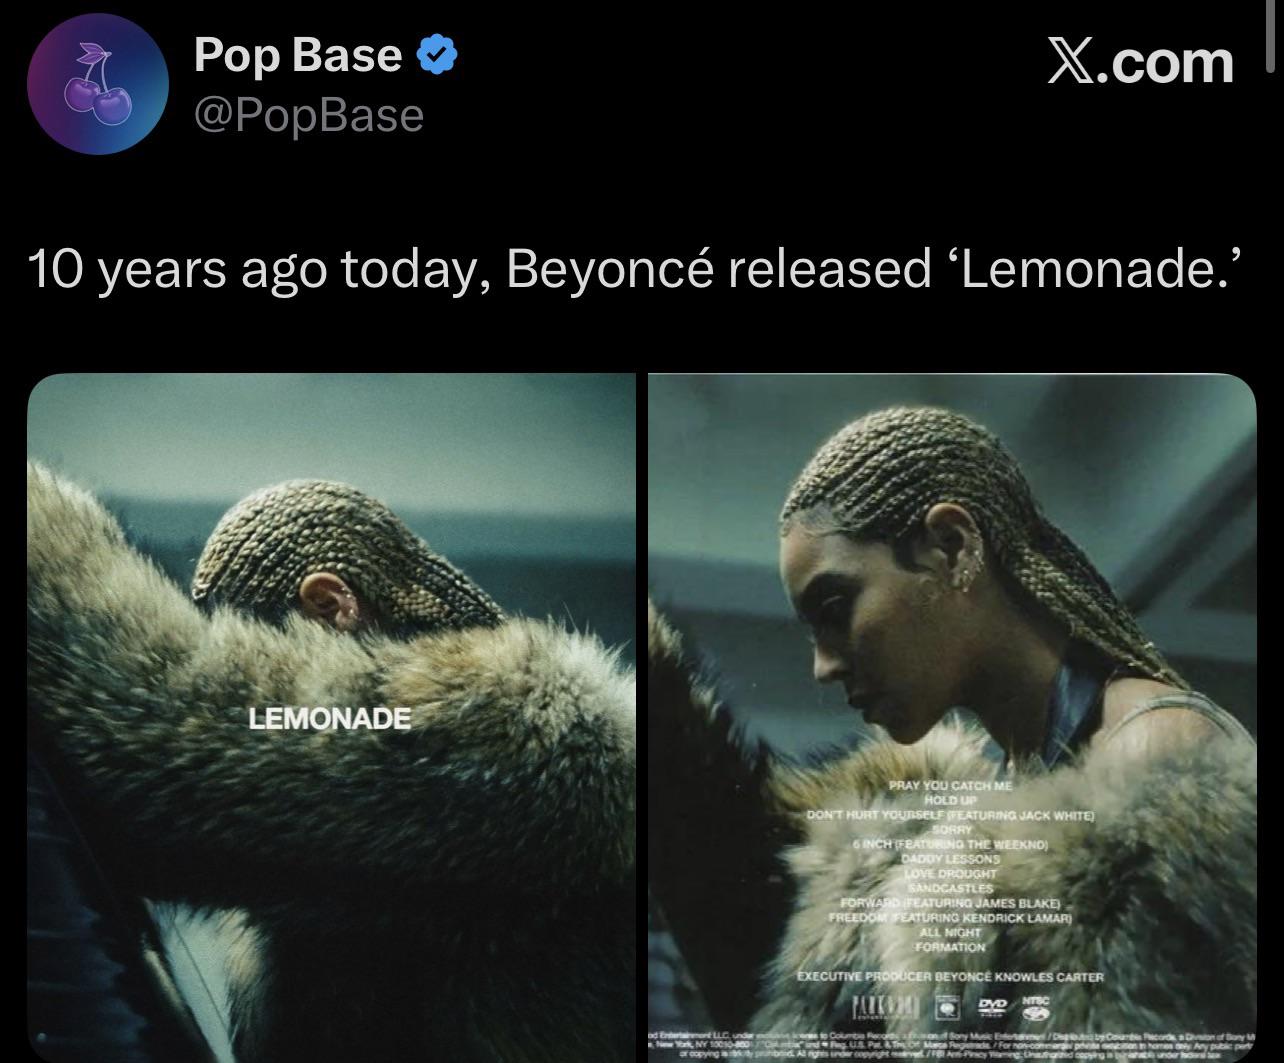This screenshot has height=1063, width=1284.
Task: Click the 'Pray You Catch Me' track line
Action: pos(950,786)
